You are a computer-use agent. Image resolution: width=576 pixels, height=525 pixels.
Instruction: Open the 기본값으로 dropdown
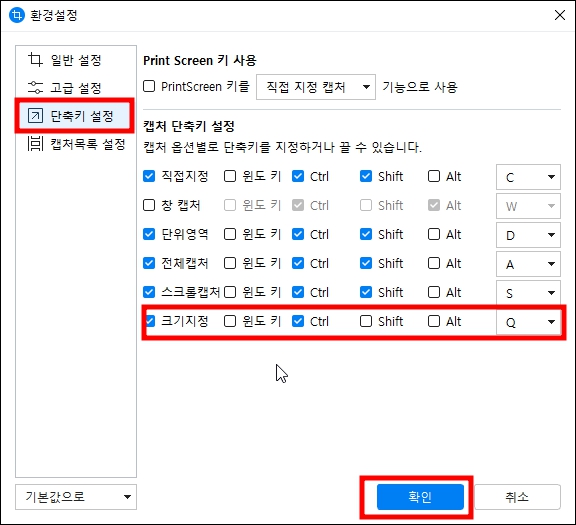76,497
